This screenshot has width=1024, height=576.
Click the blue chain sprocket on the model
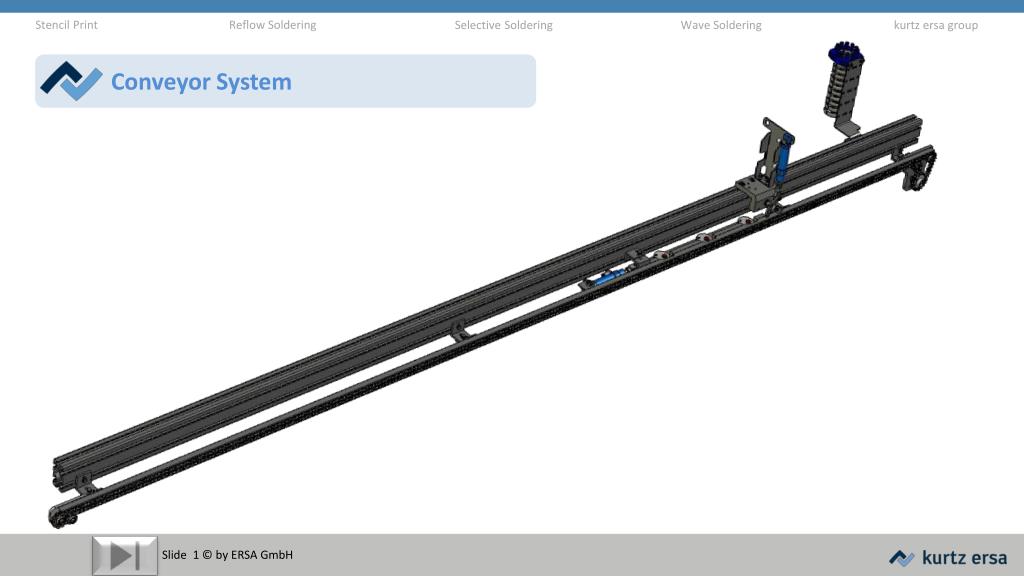click(x=846, y=52)
